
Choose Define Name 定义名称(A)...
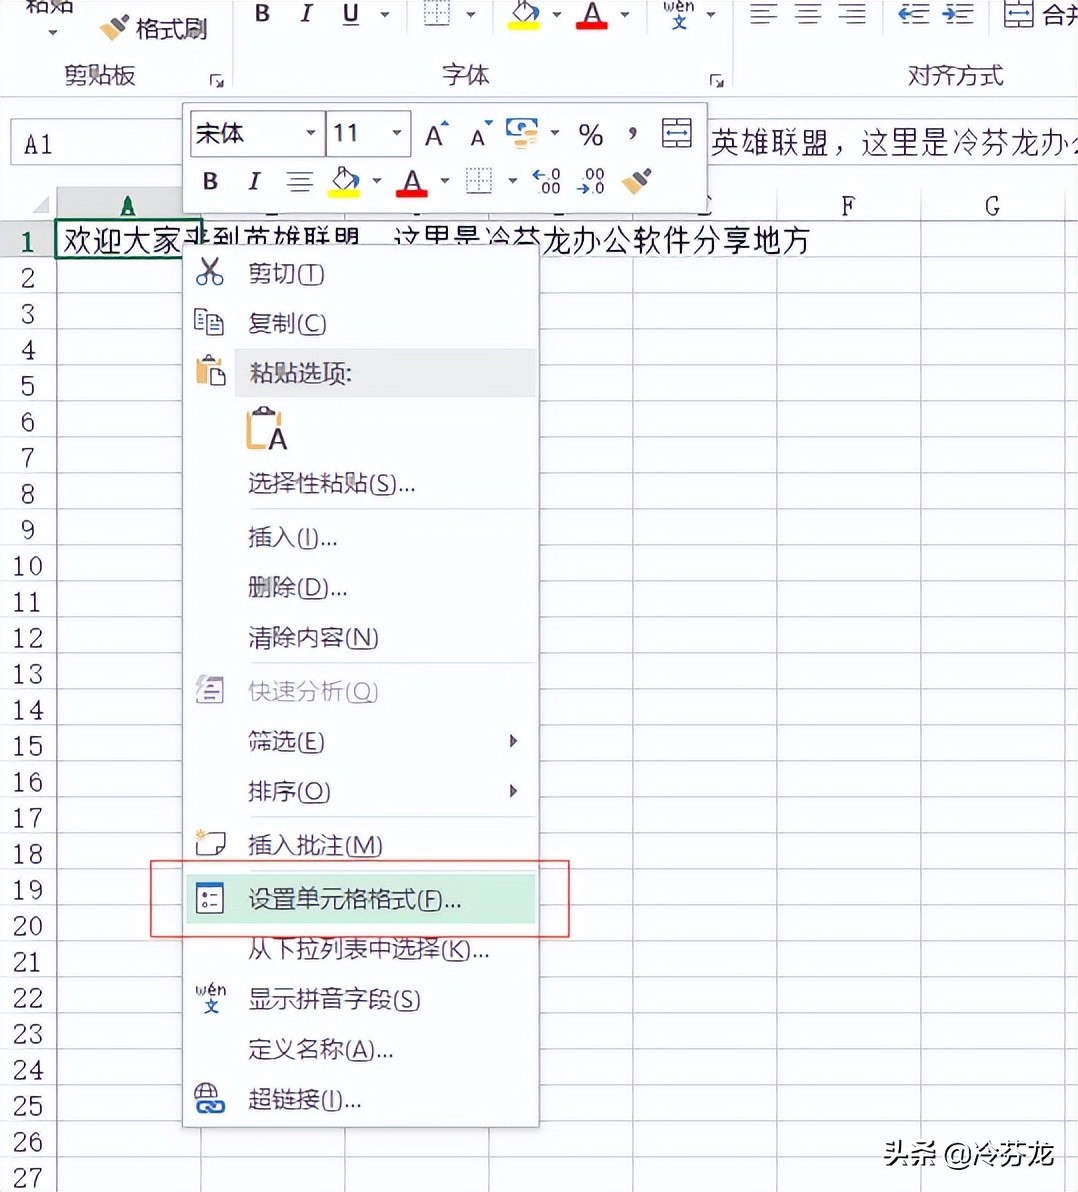click(361, 1049)
